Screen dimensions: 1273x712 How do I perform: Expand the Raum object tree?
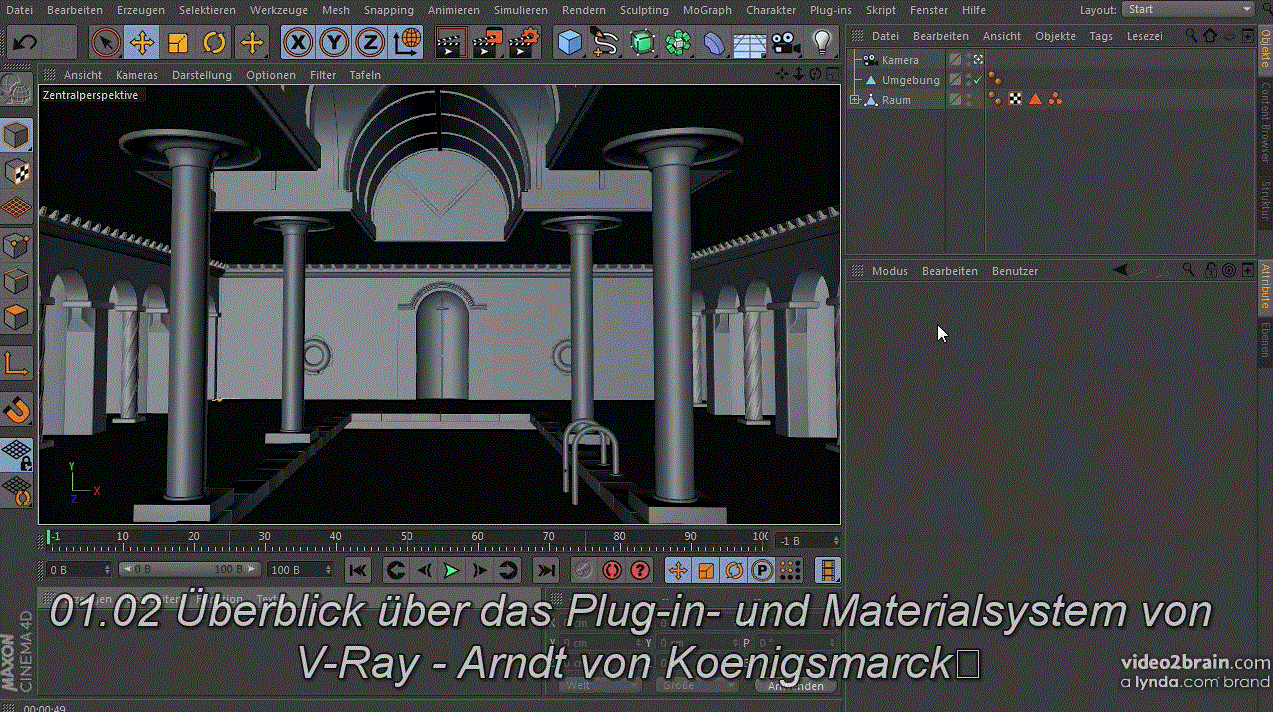pyautogui.click(x=855, y=100)
